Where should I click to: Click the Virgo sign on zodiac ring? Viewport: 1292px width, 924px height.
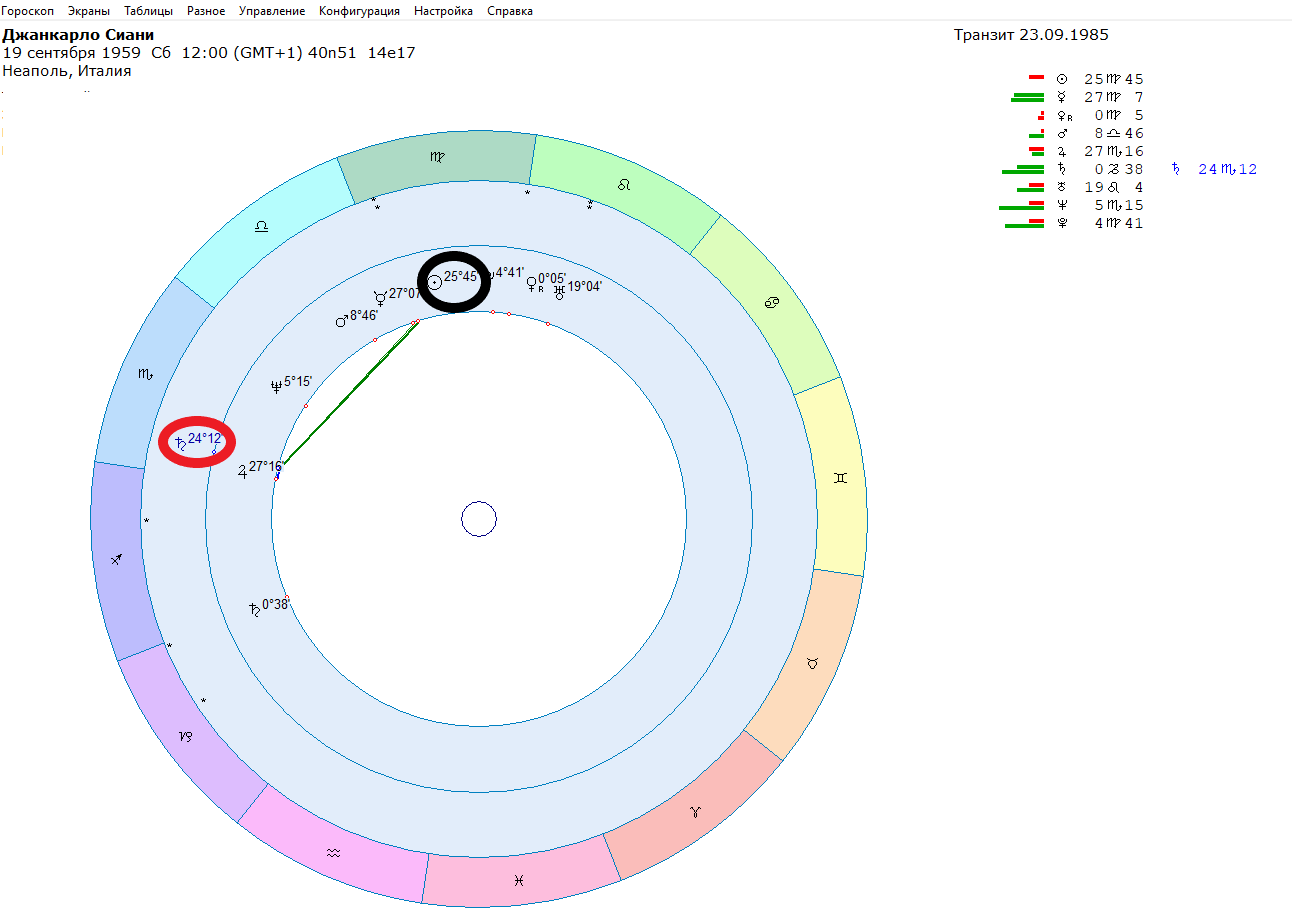coord(438,157)
